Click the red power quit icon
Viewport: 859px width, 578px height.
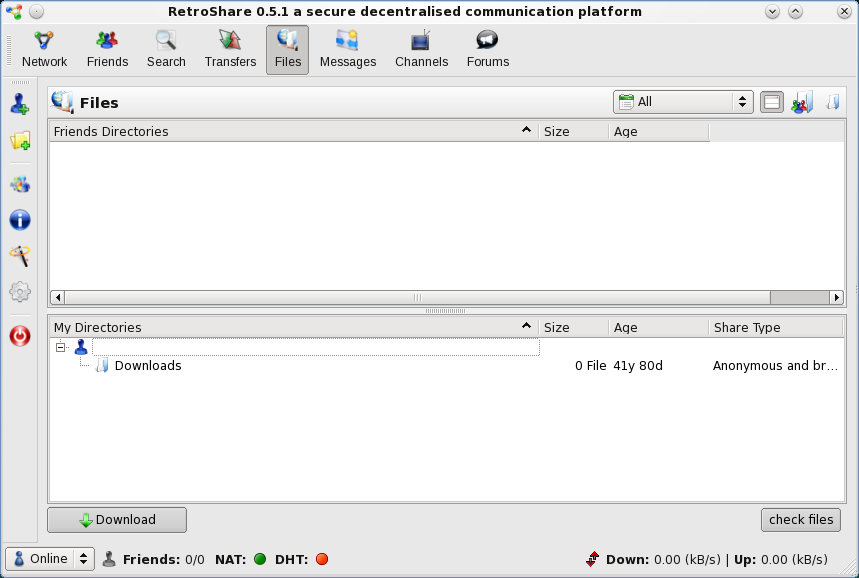(x=20, y=336)
